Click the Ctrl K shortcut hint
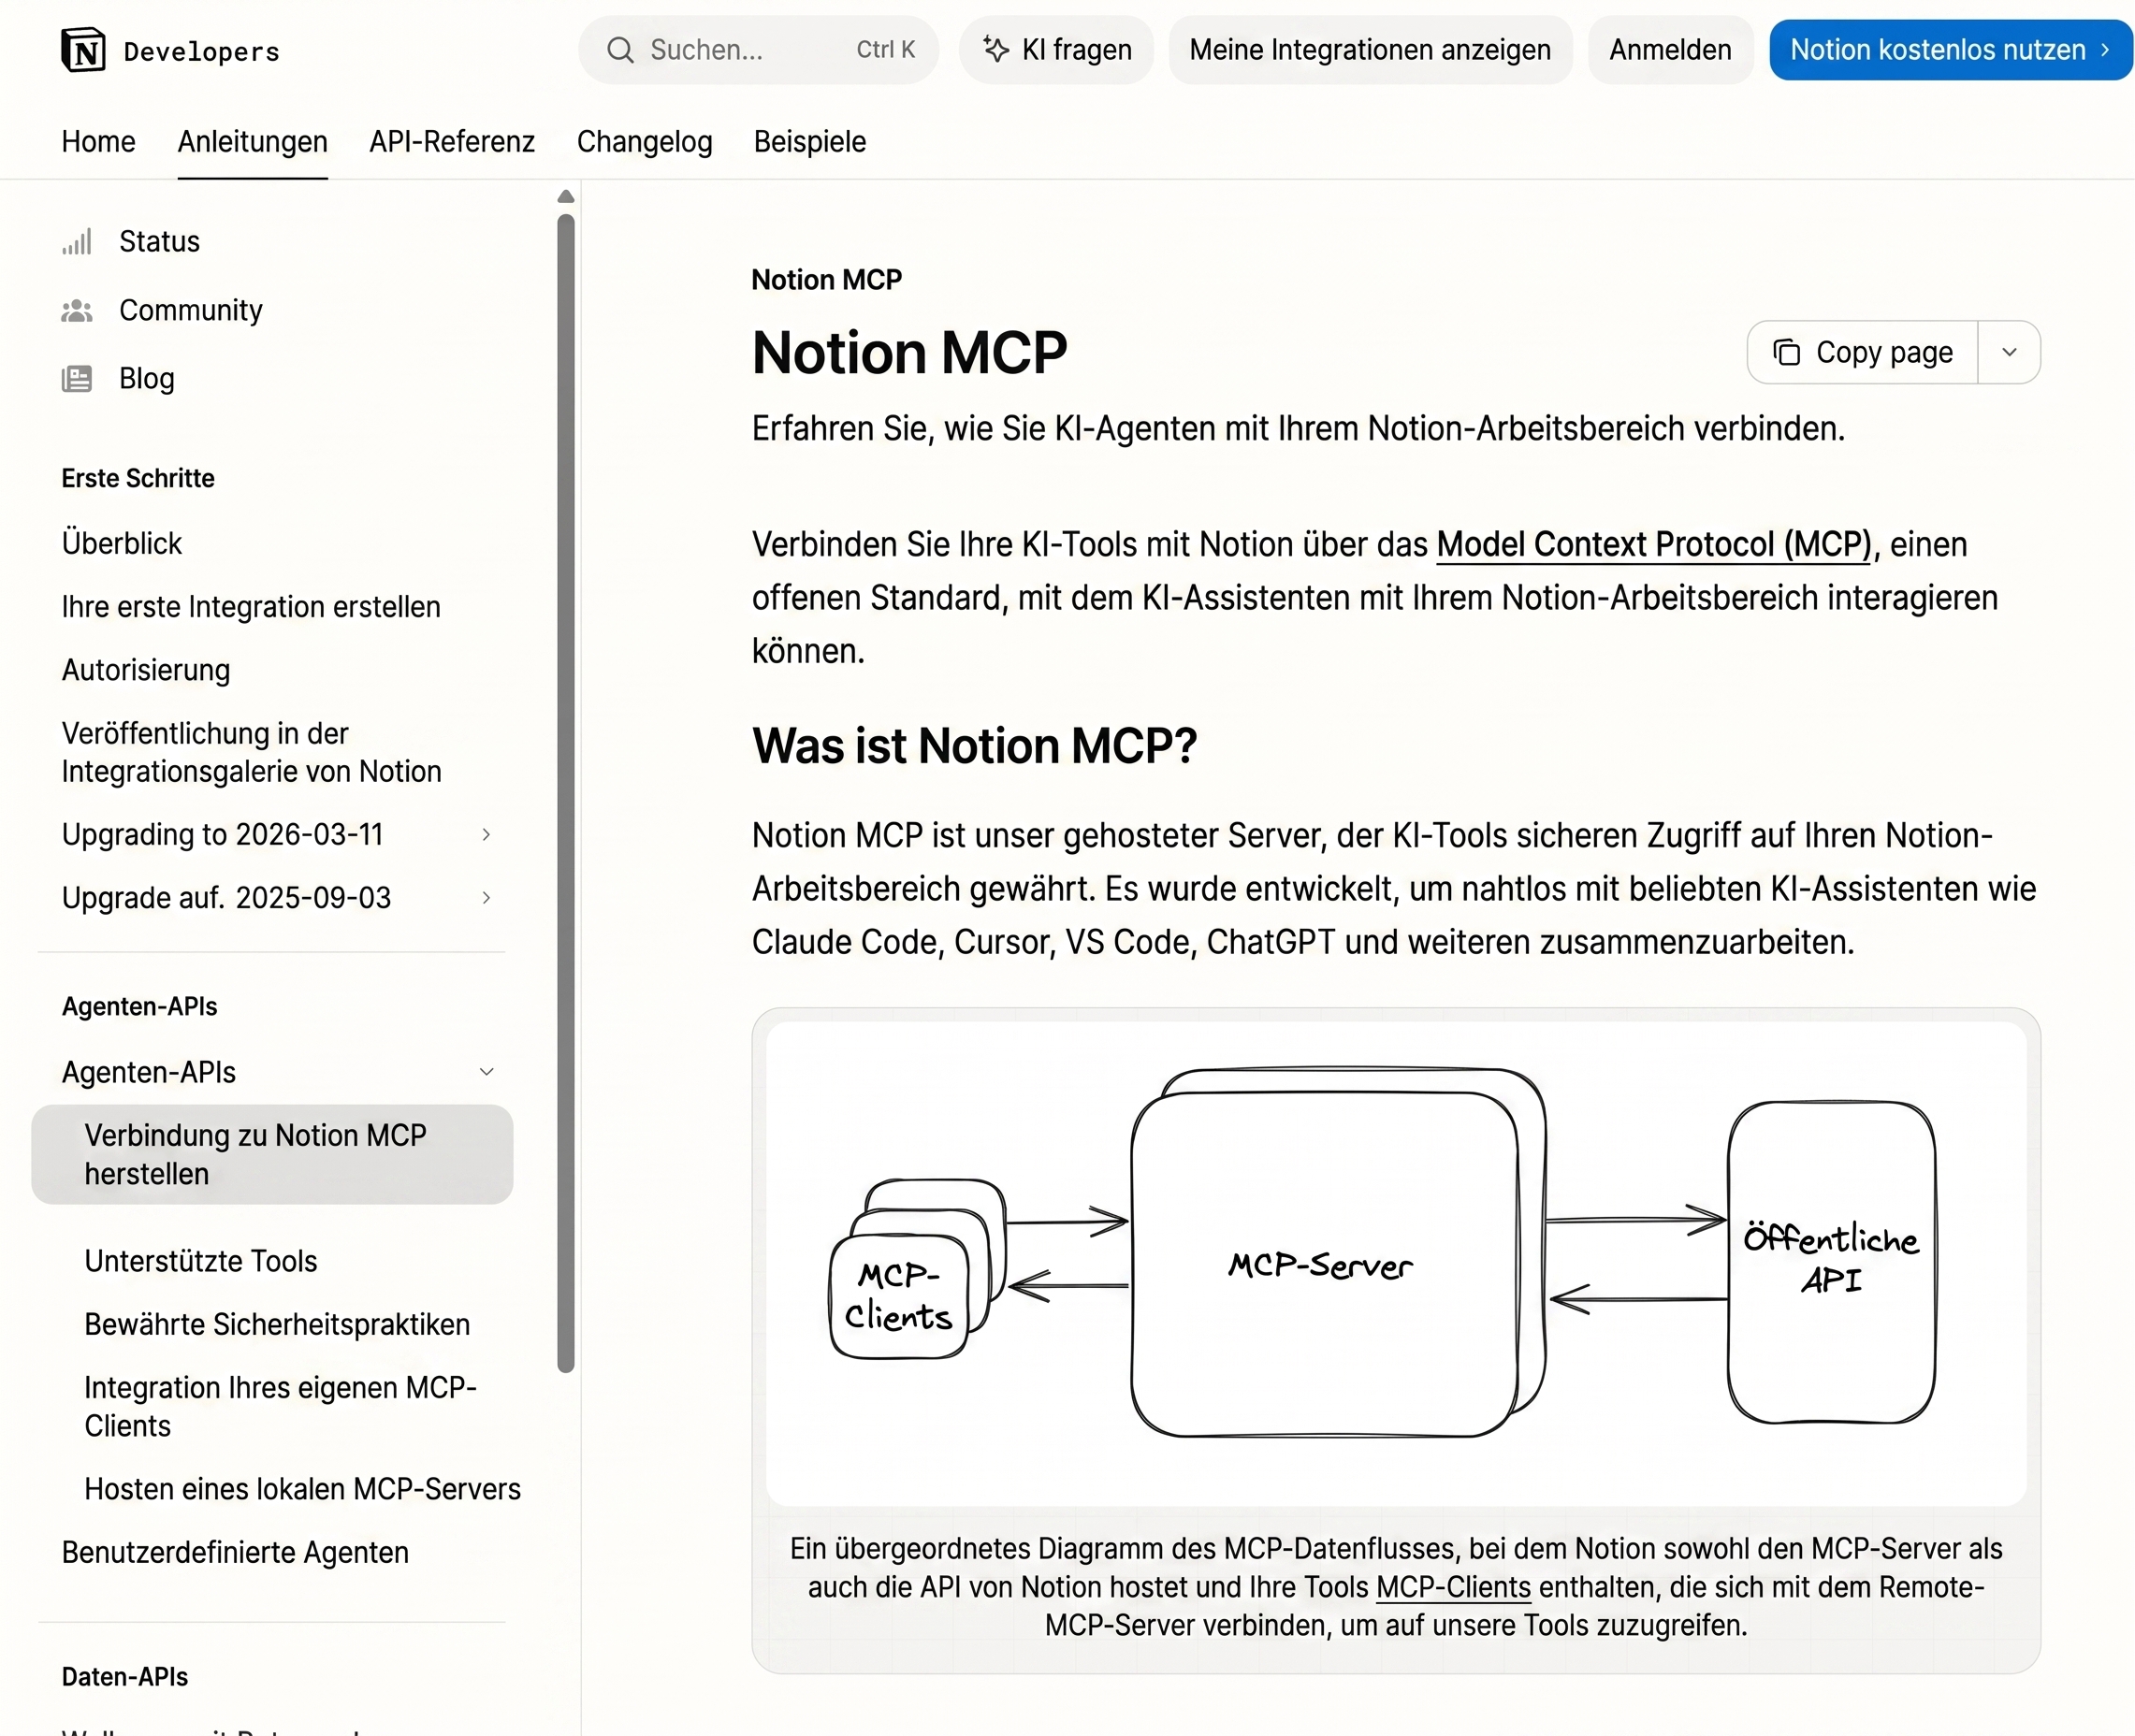 885,50
